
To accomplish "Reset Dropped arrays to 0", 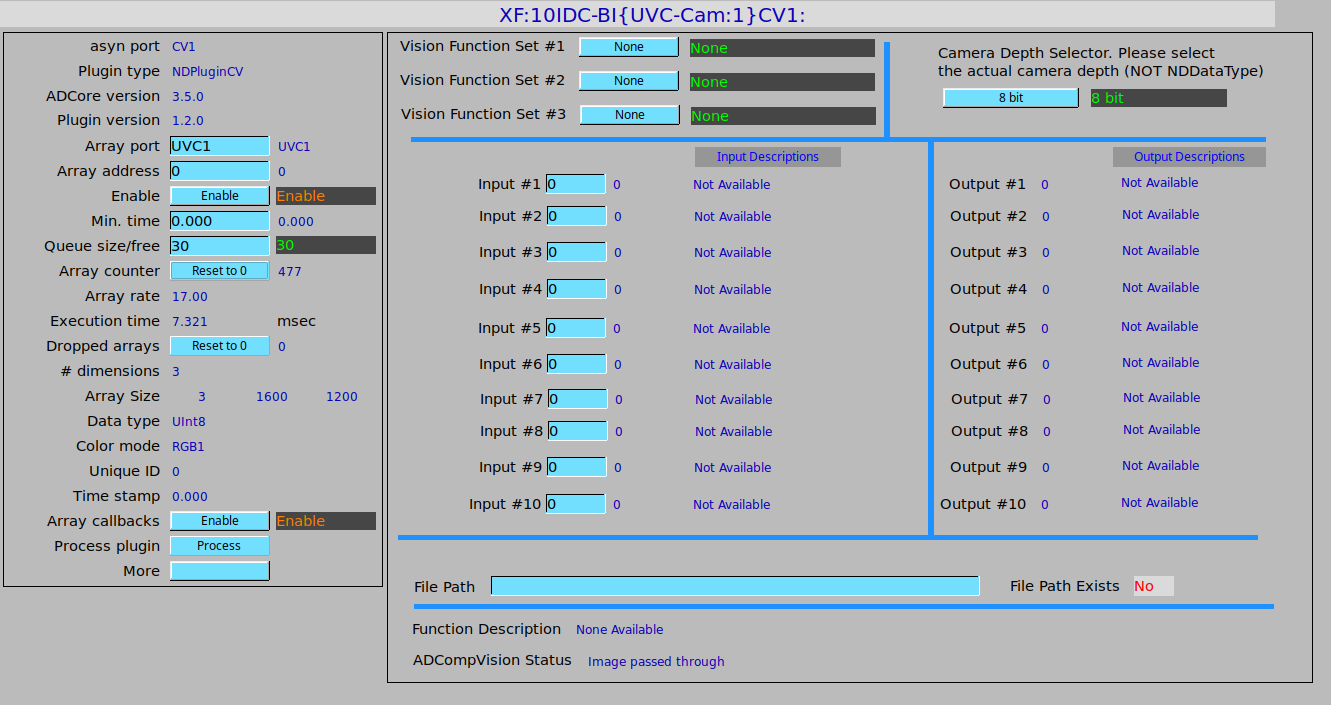I will click(220, 346).
